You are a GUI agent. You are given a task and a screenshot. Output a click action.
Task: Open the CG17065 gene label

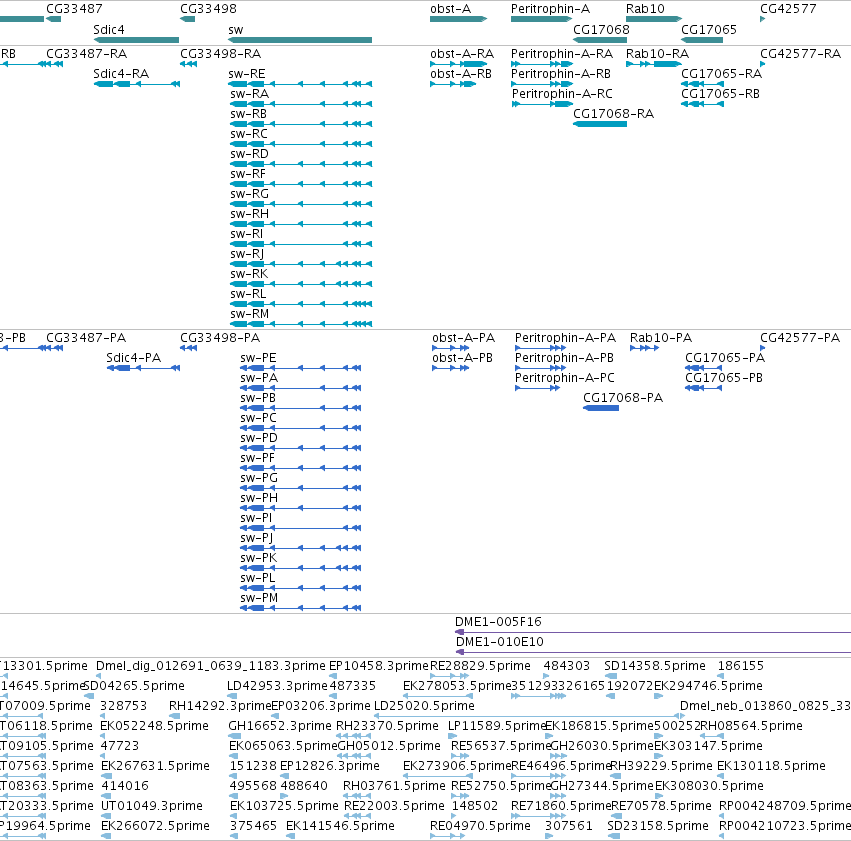pos(709,29)
